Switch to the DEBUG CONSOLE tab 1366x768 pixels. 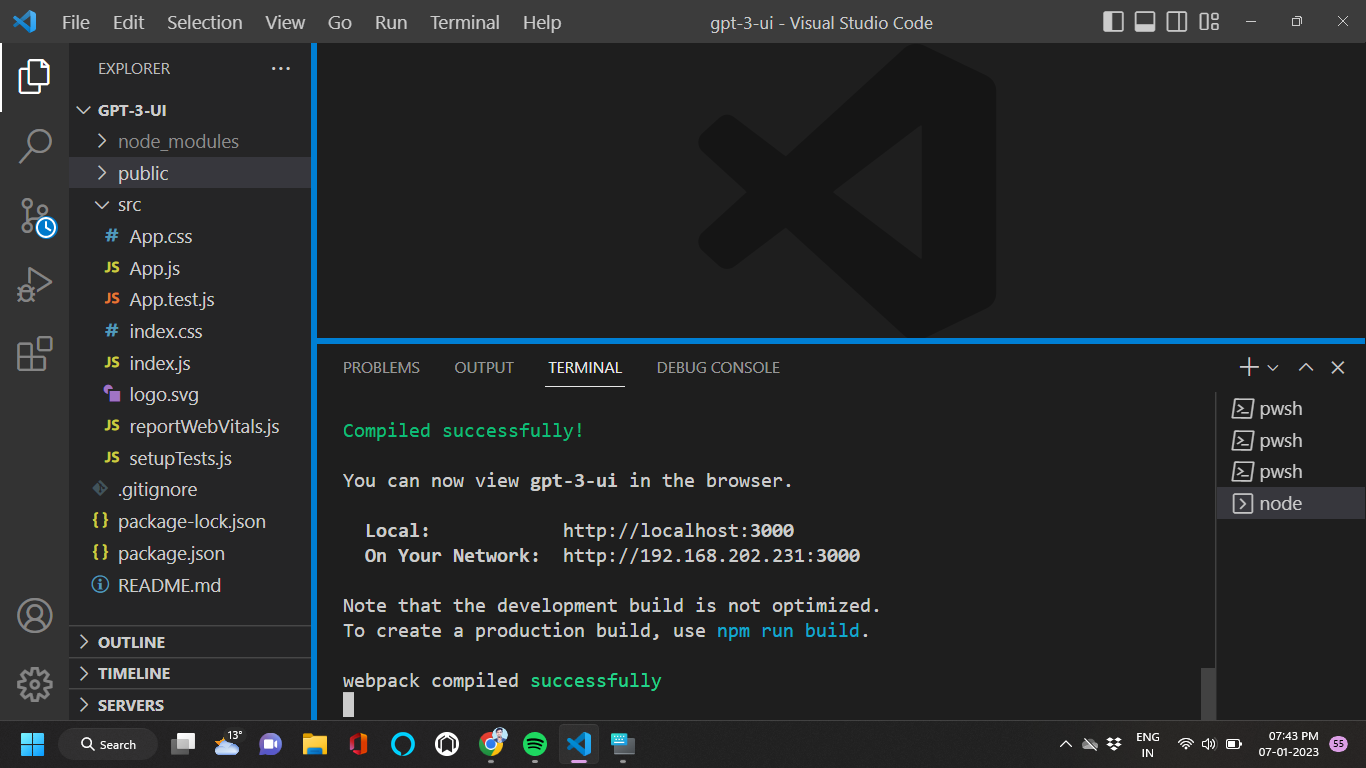(x=718, y=367)
